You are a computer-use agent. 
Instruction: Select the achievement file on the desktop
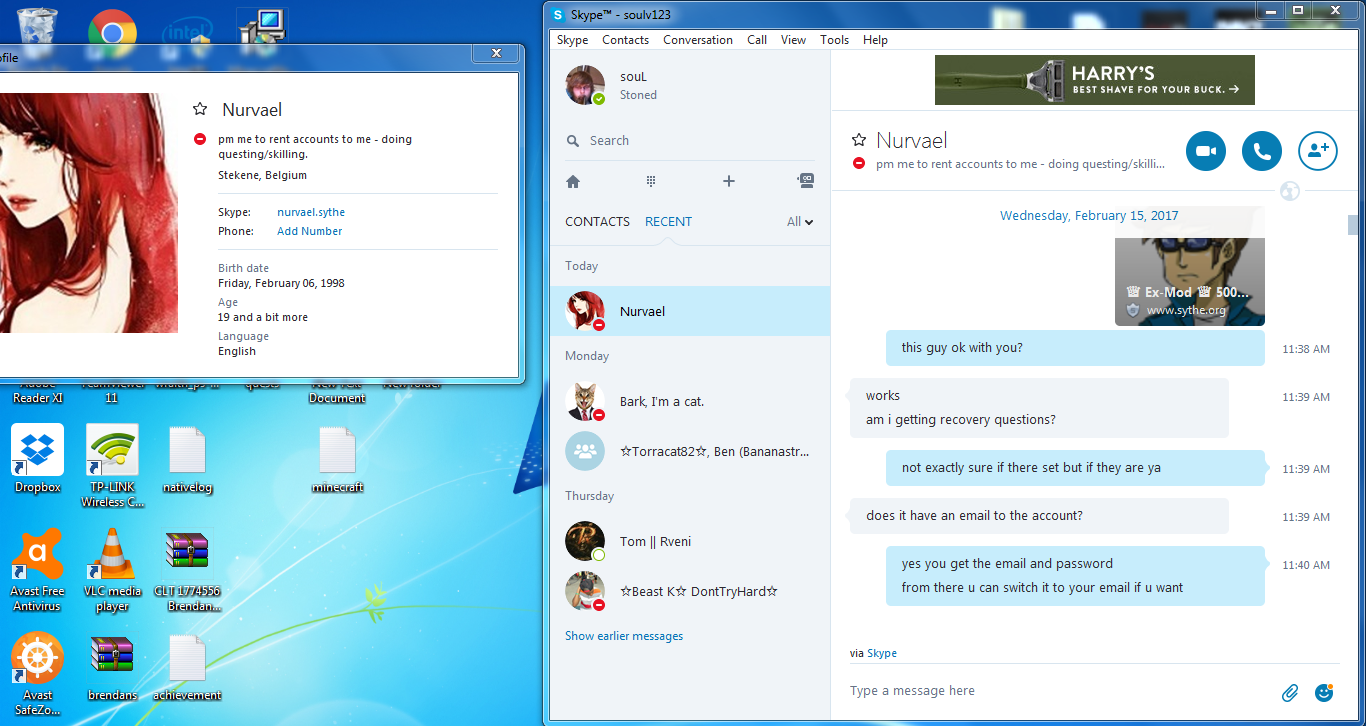pyautogui.click(x=187, y=667)
